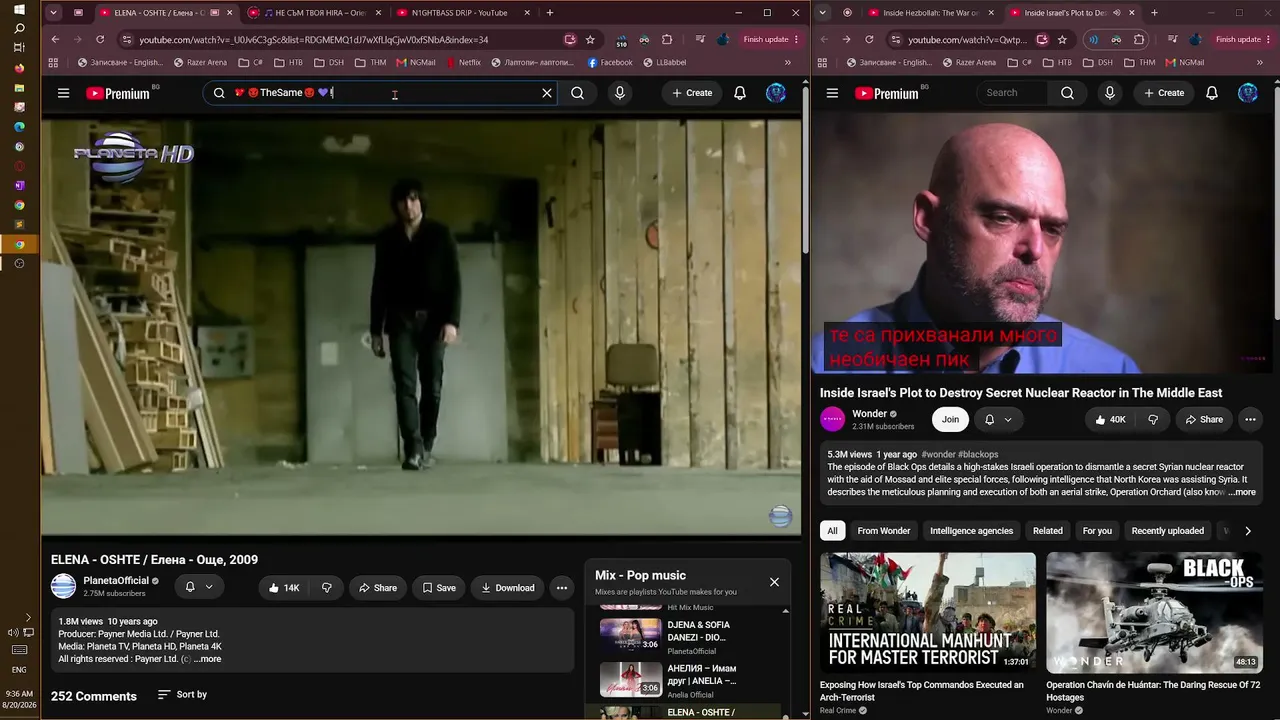1280x720 pixels.
Task: Select the All filter chip
Action: (832, 531)
